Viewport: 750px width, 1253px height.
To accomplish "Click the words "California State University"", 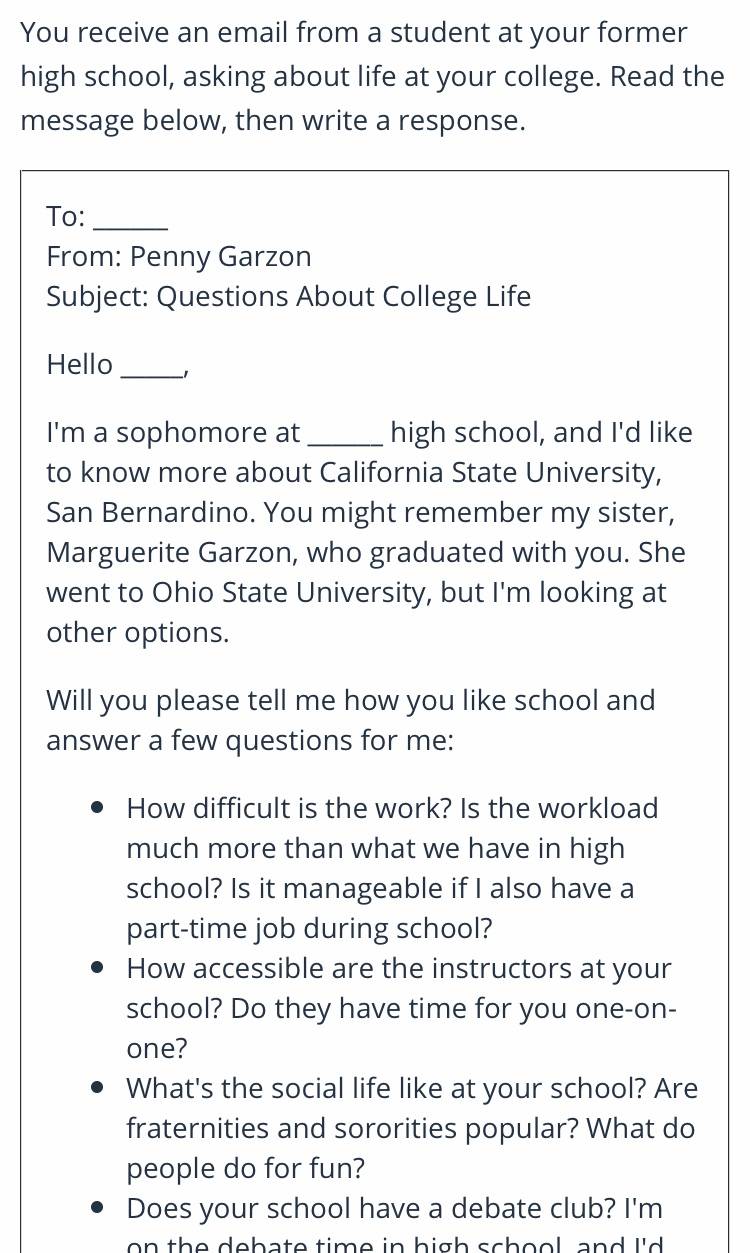I will (x=488, y=472).
